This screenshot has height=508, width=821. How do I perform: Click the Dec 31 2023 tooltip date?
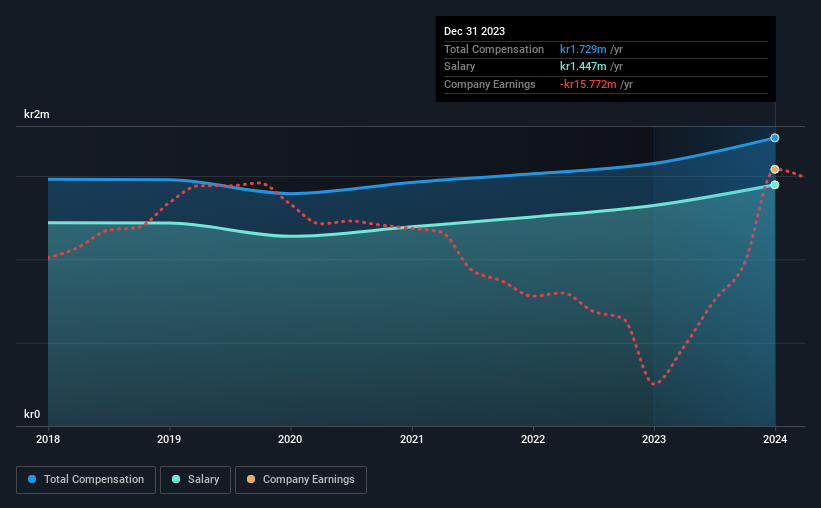(x=474, y=31)
